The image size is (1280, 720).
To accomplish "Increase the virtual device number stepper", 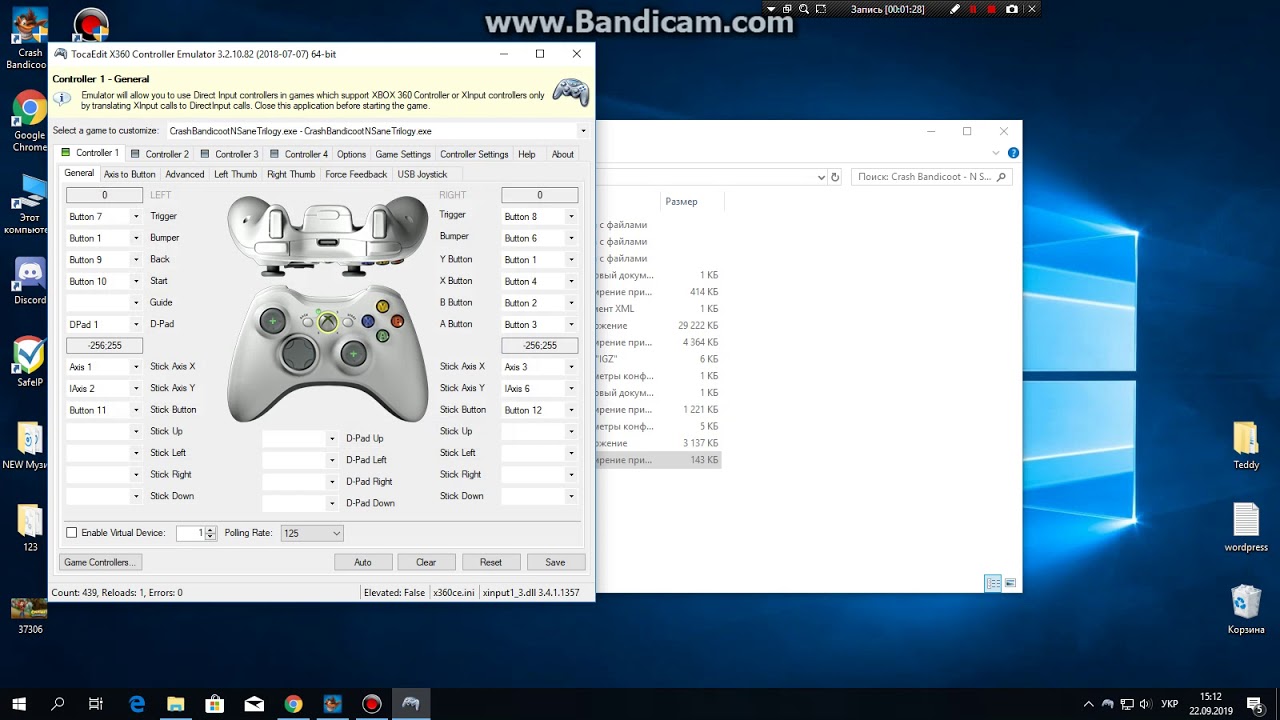I will [210, 530].
